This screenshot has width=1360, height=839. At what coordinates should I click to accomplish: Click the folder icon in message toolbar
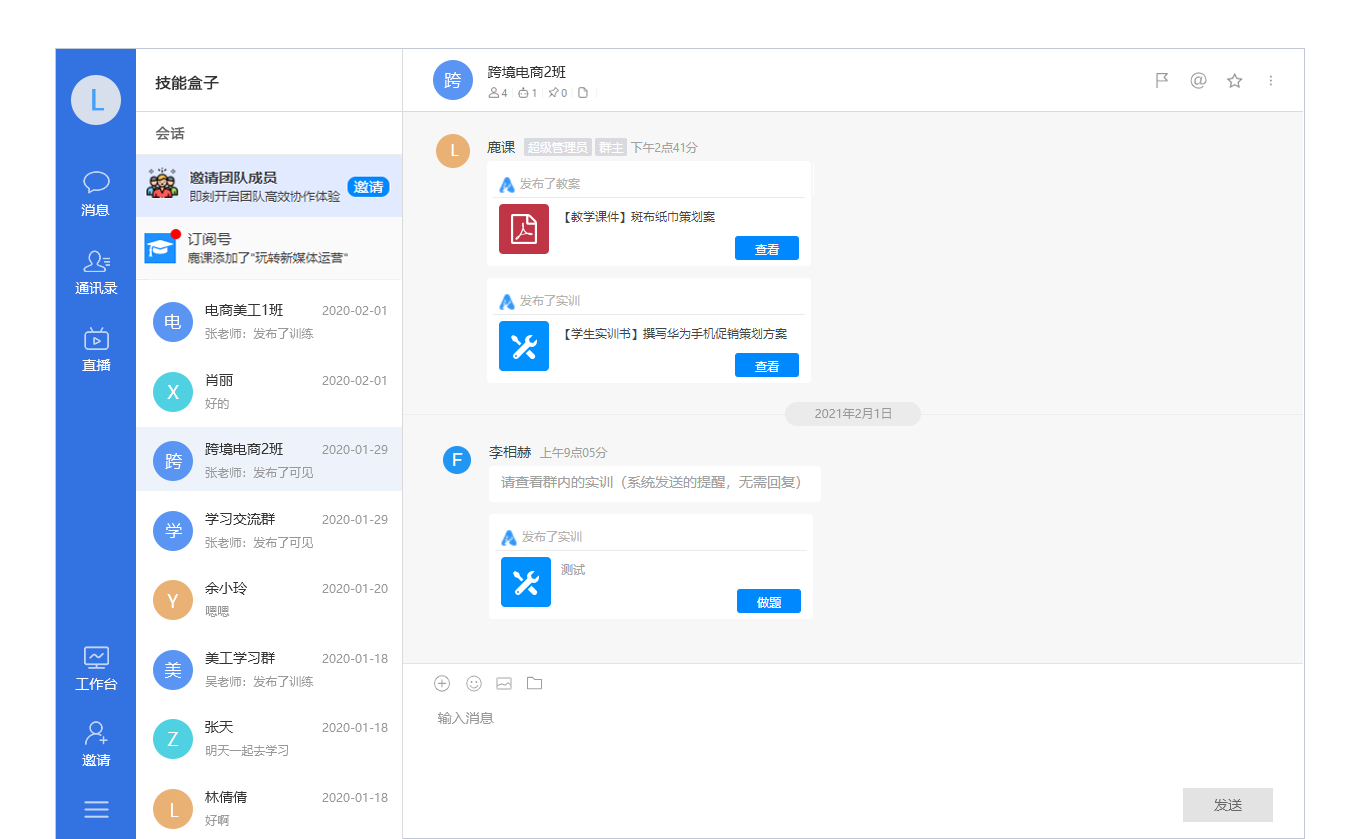coord(534,683)
